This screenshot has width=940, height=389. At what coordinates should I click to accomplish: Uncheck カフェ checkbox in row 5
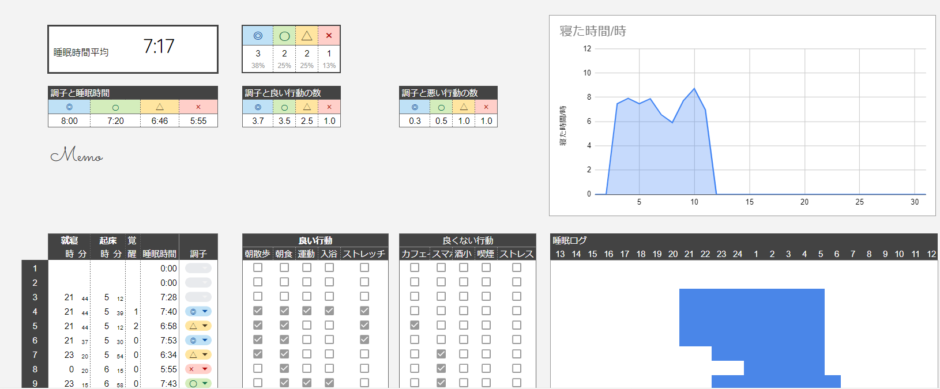414,325
